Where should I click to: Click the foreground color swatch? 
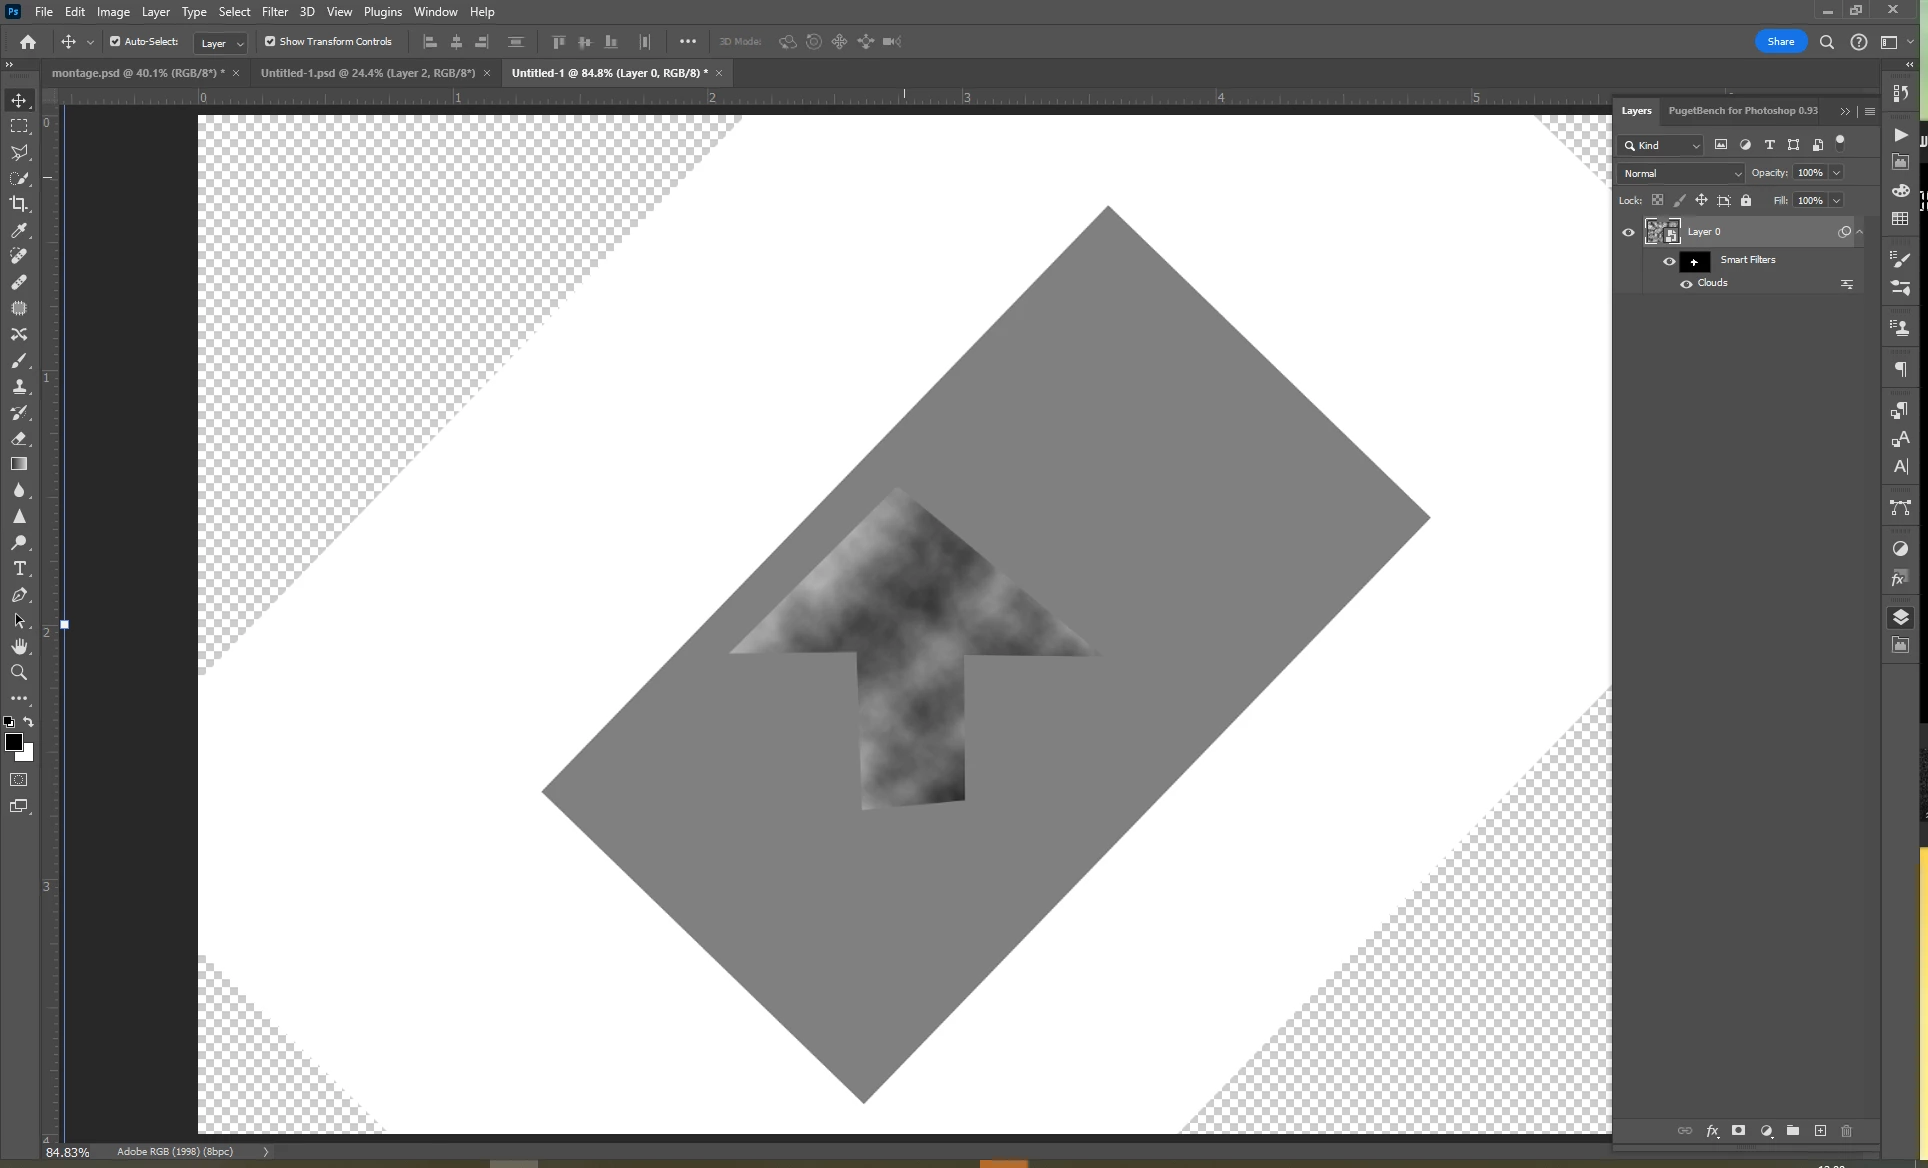click(13, 742)
